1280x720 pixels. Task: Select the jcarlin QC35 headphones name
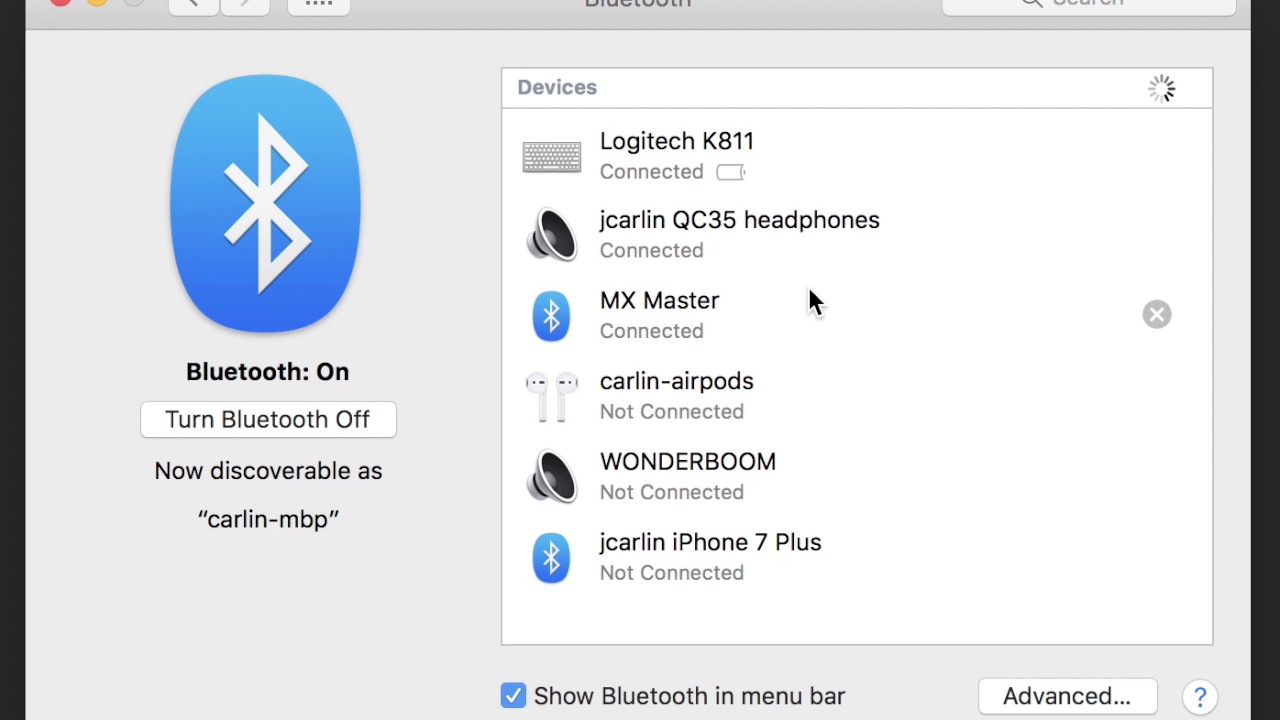point(740,220)
